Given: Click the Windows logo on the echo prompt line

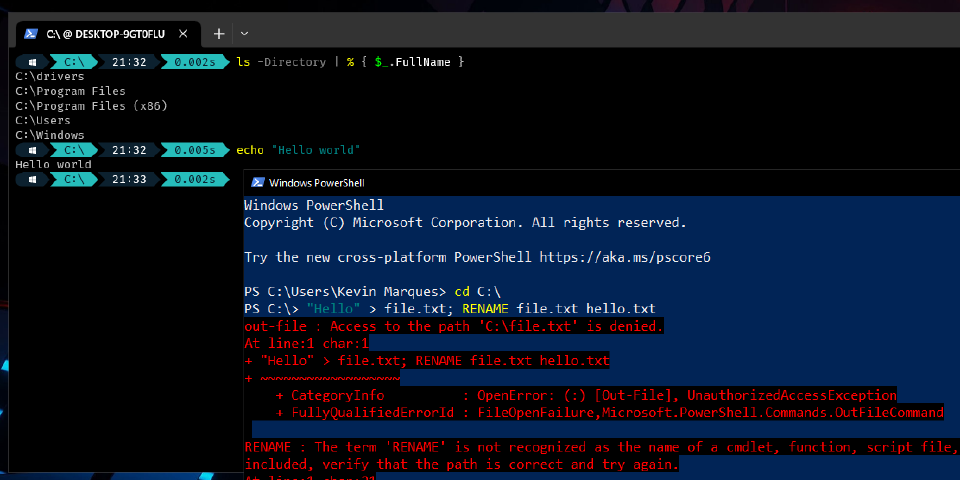Looking at the screenshot, I should click(32, 150).
